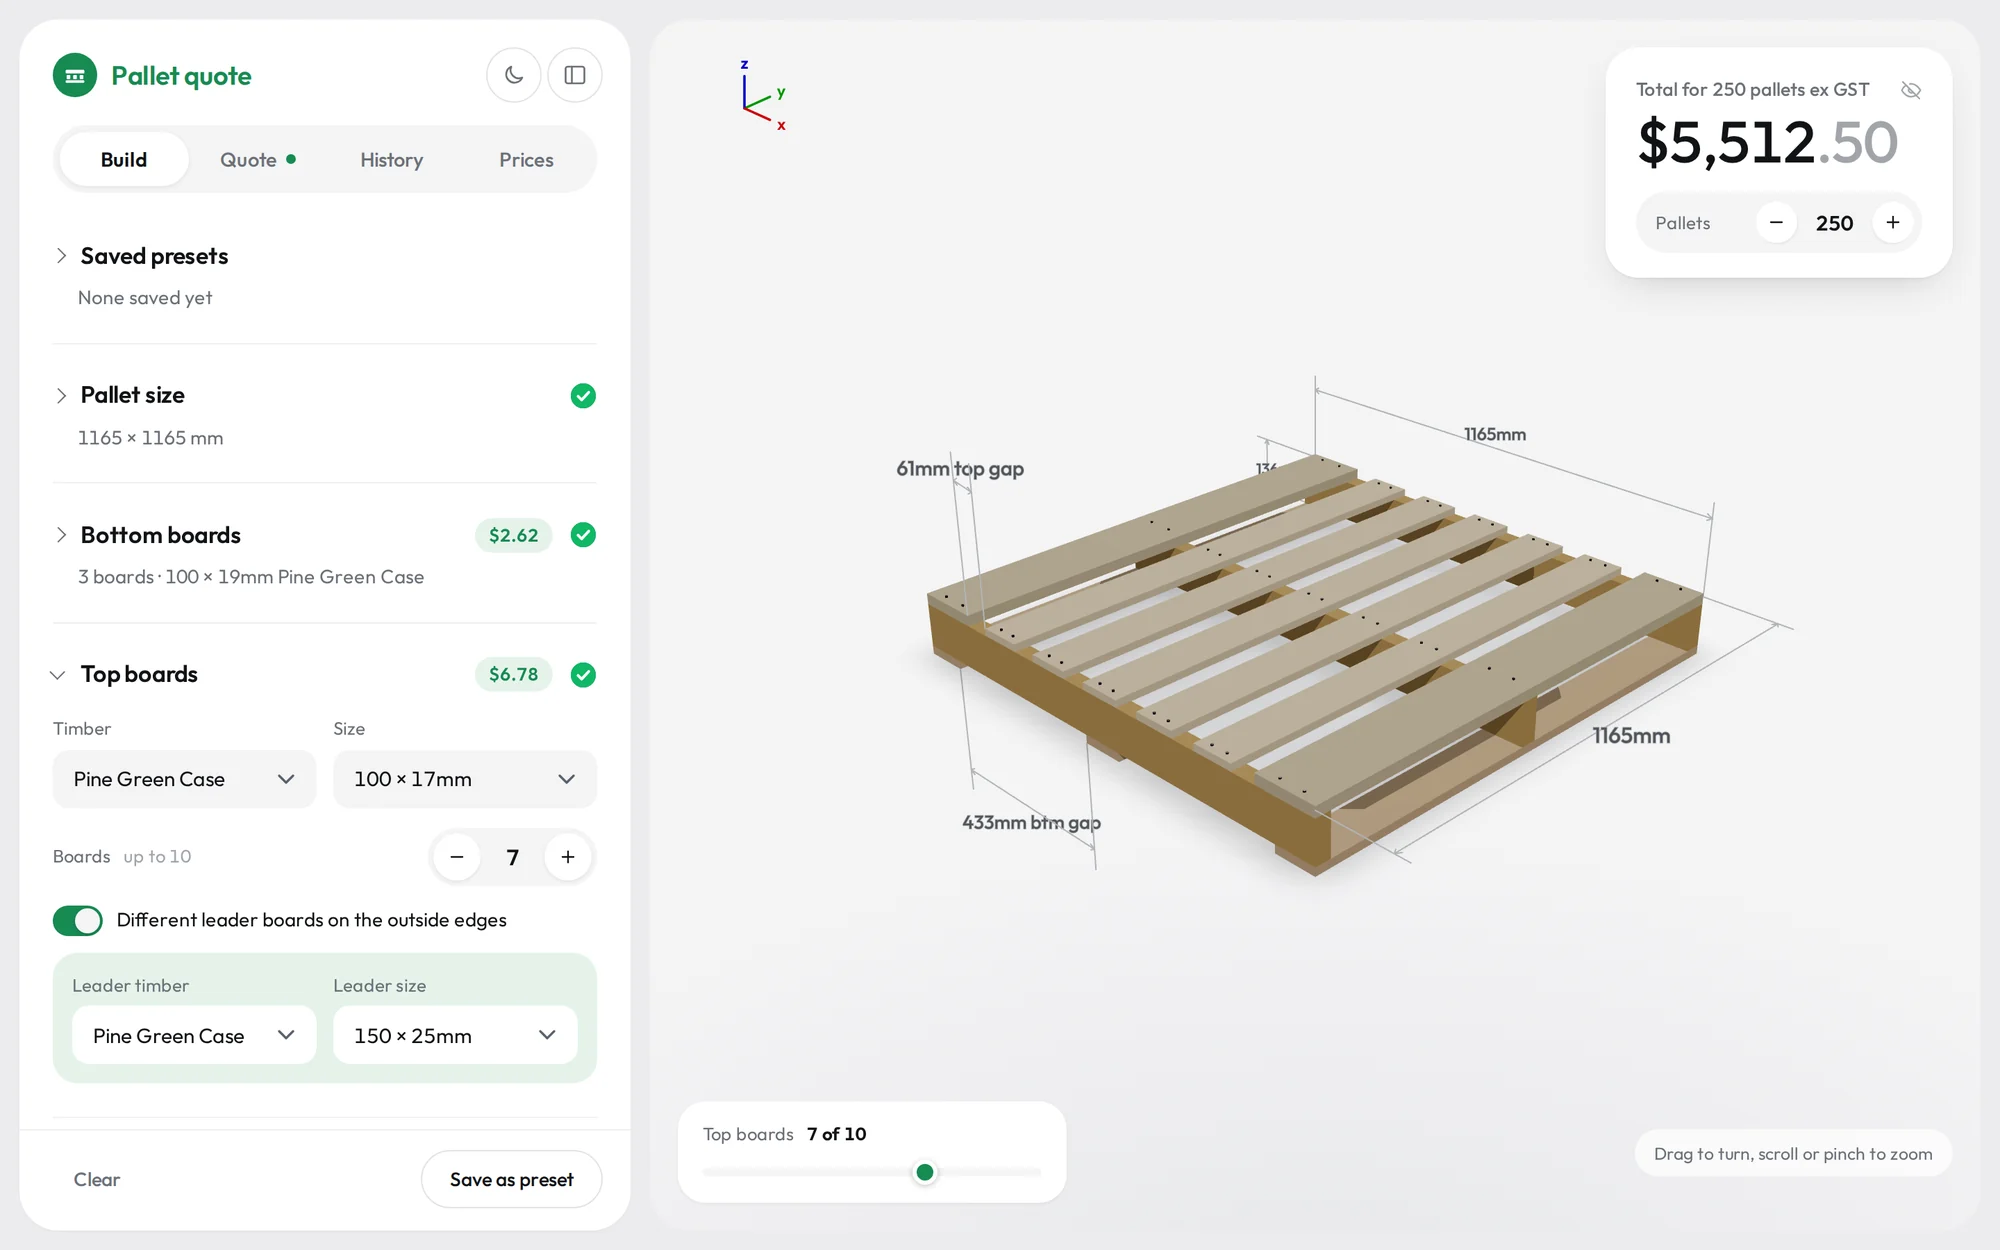2000x1250 pixels.
Task: Click the 433mm btm gap label
Action: 1031,822
